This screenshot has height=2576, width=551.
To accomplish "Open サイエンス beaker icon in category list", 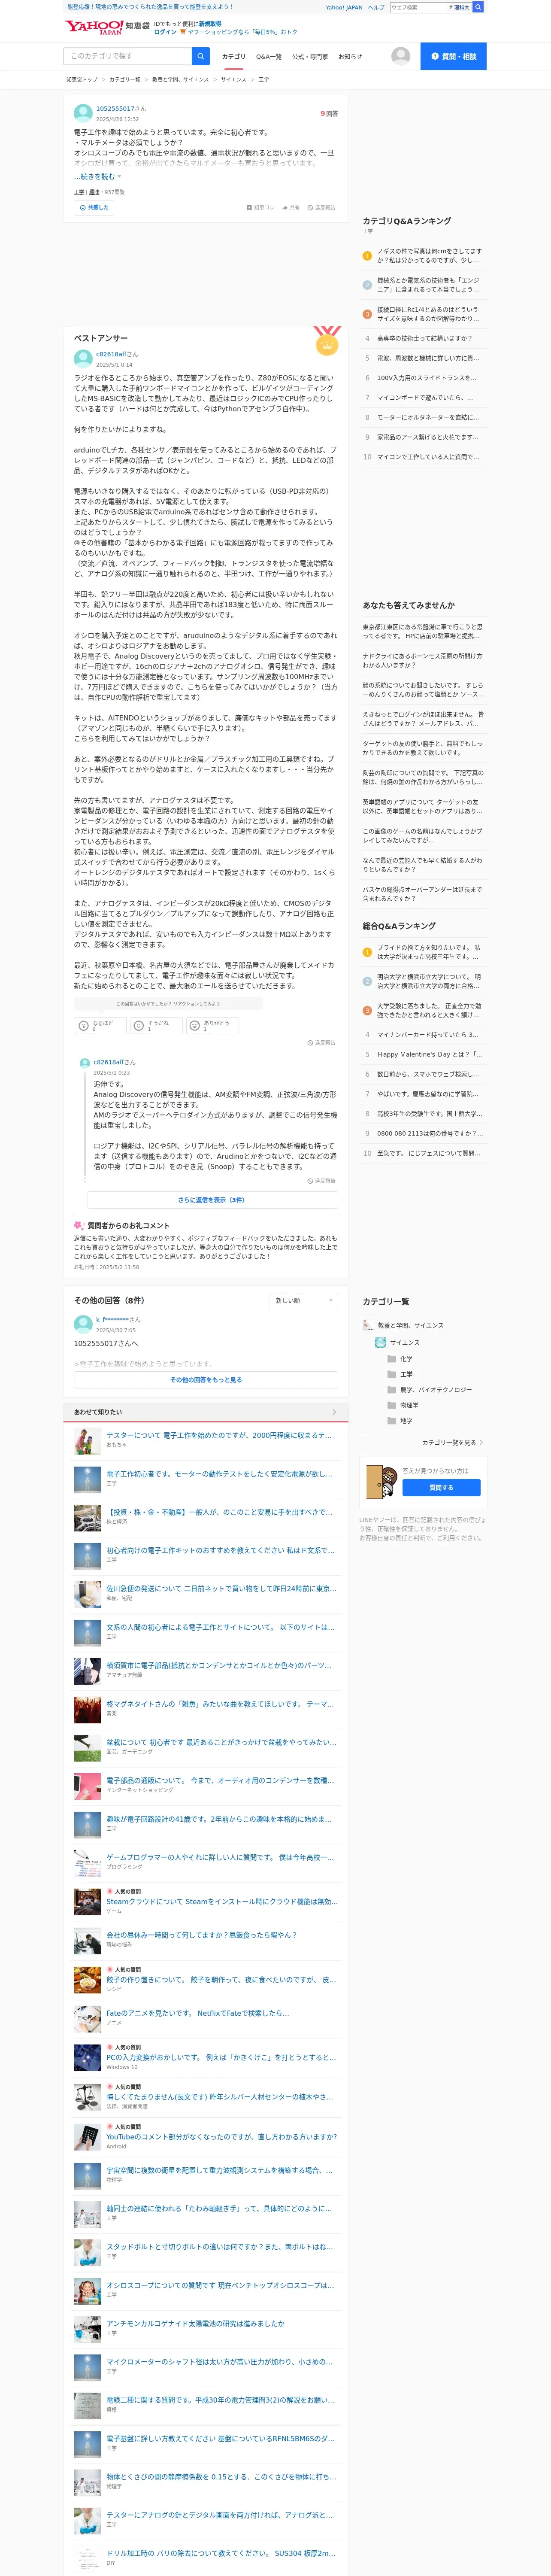I will pos(380,1342).
